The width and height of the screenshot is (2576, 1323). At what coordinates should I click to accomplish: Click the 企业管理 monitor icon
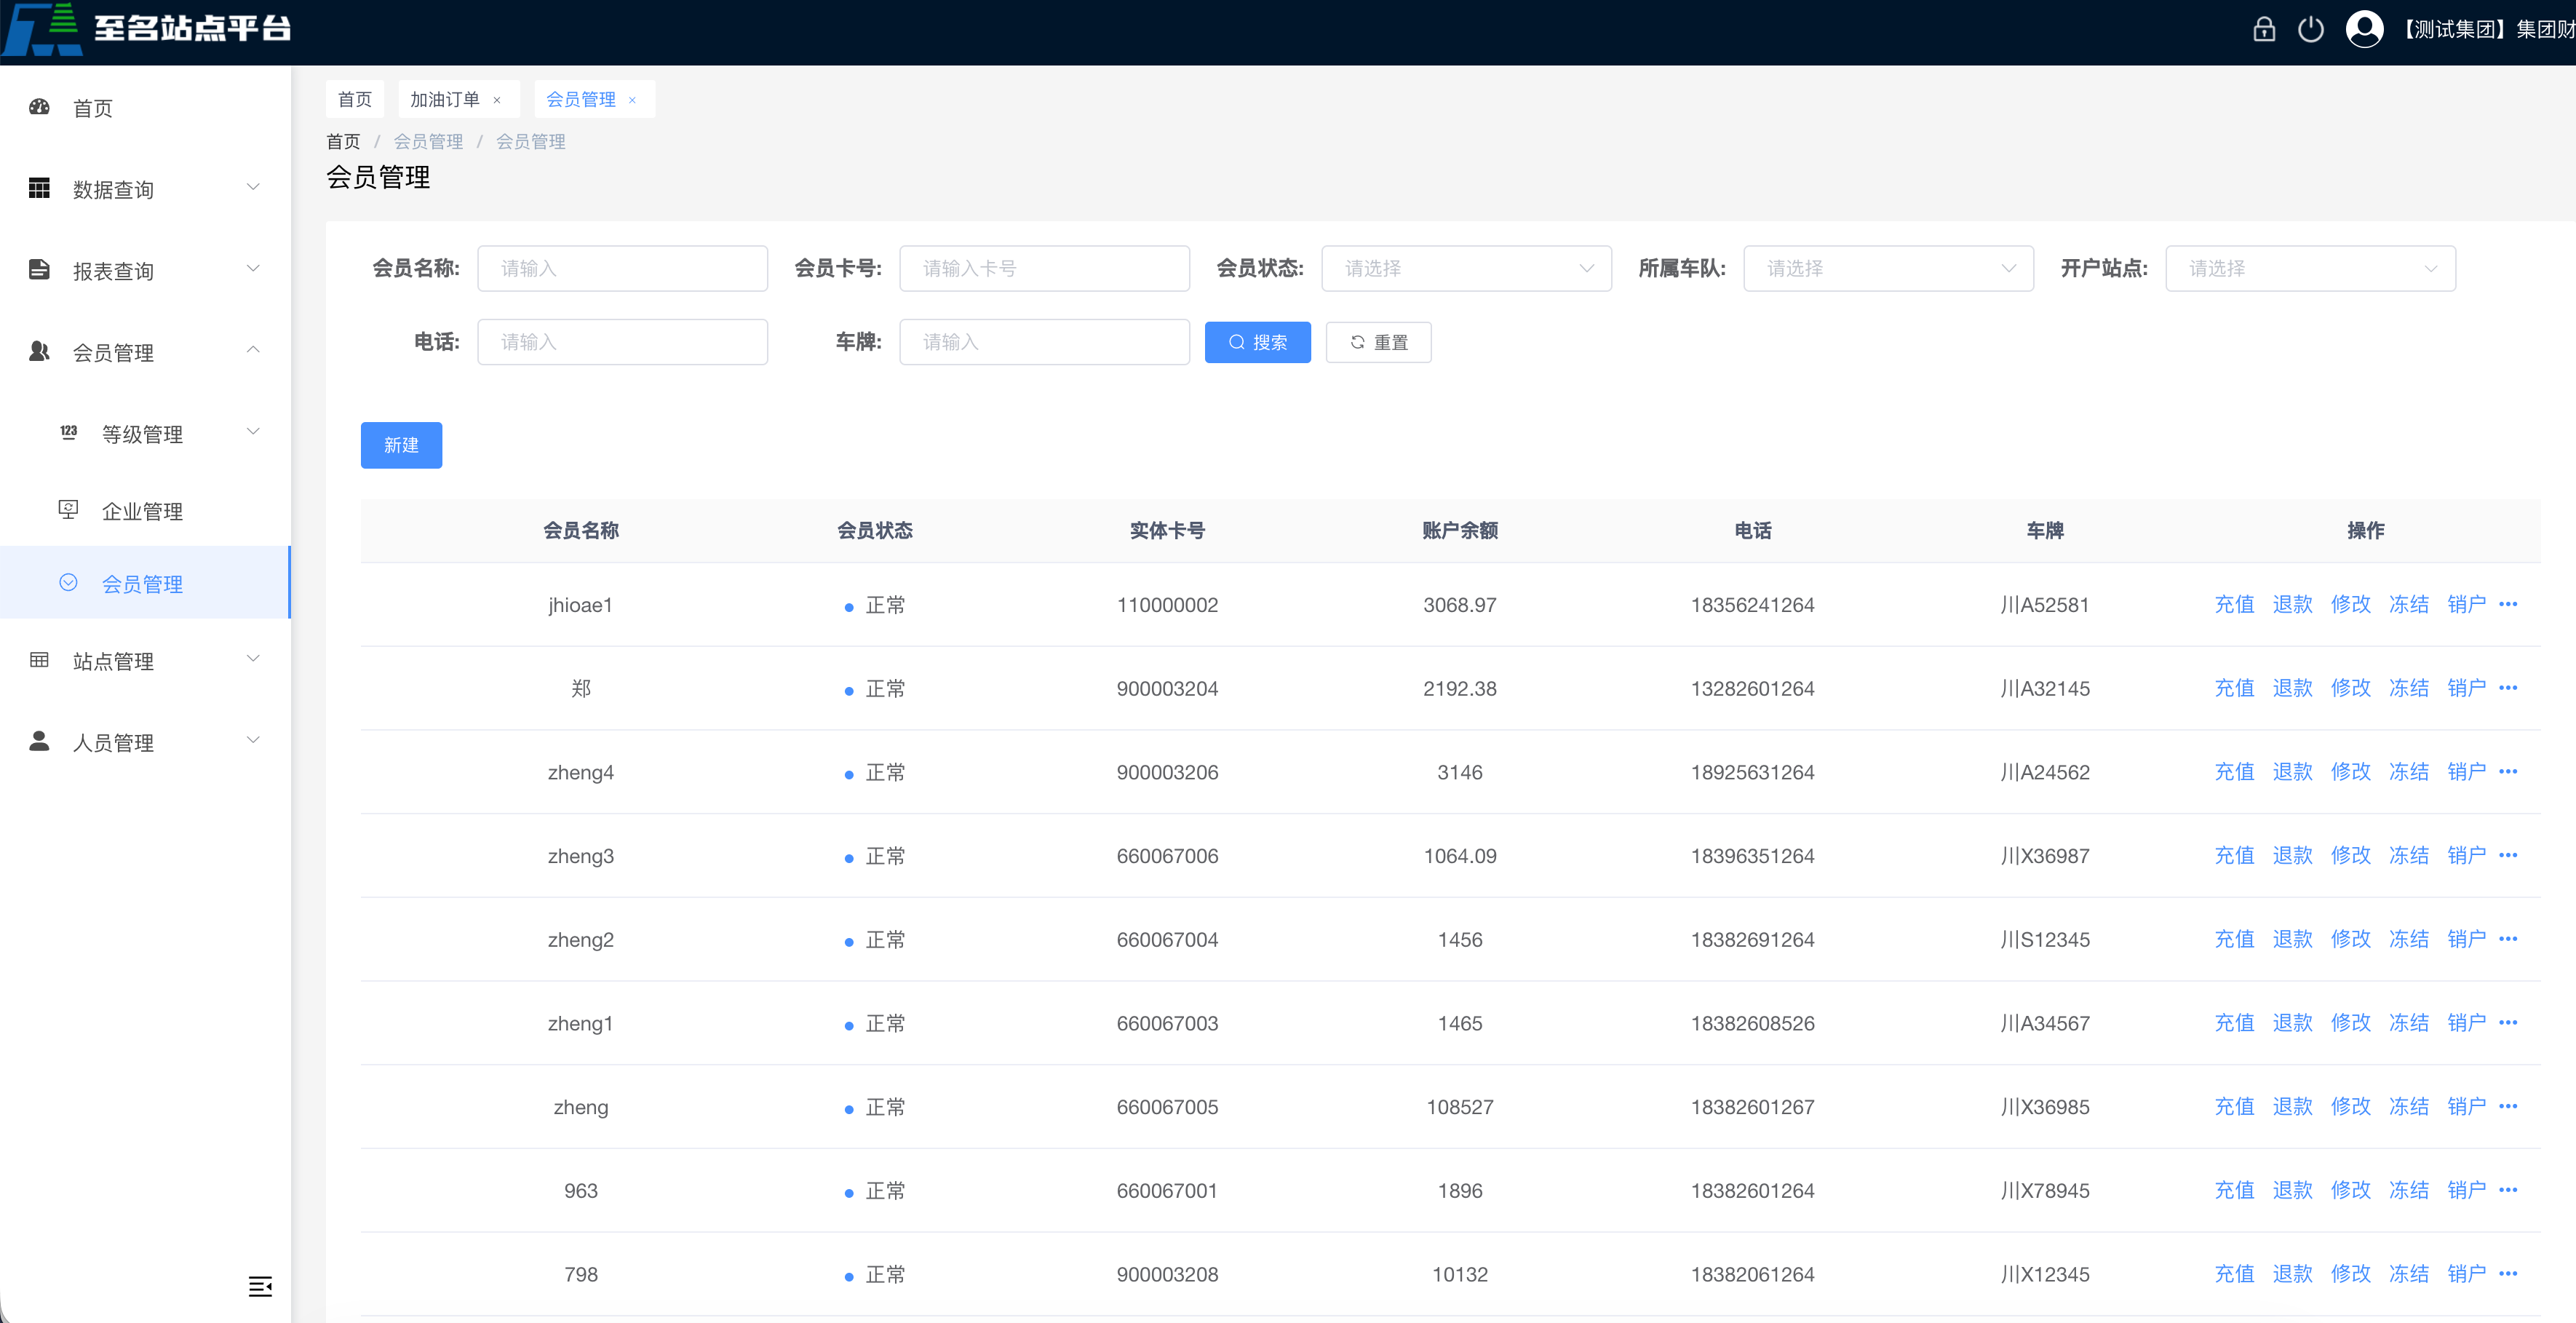click(69, 510)
